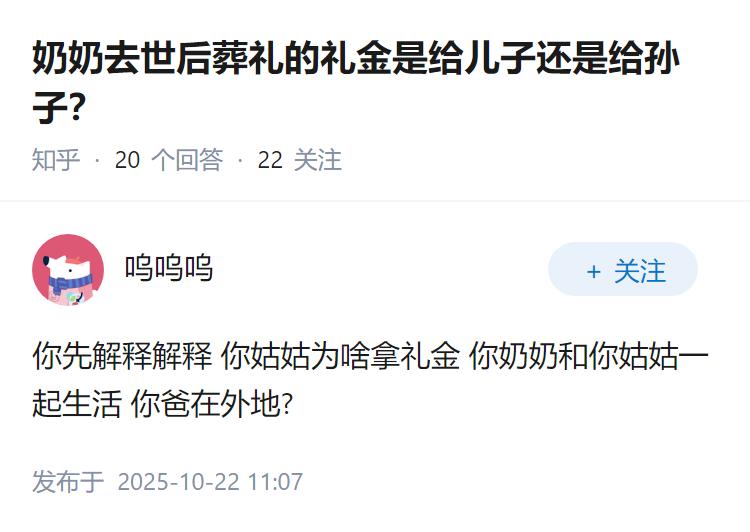Click the phrase 你奶奶和你姑姑一 in the answer

click(588, 355)
